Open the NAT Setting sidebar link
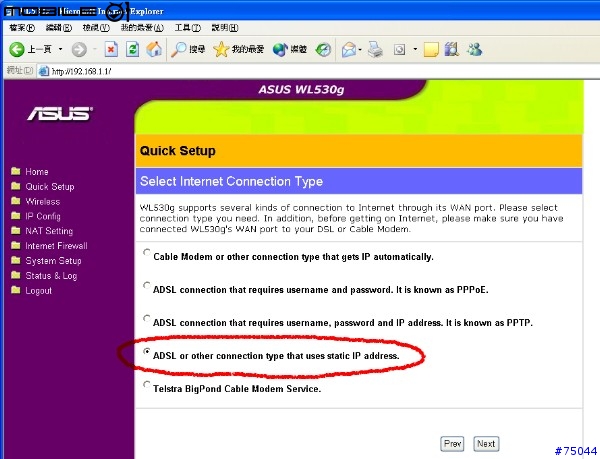 pyautogui.click(x=49, y=231)
